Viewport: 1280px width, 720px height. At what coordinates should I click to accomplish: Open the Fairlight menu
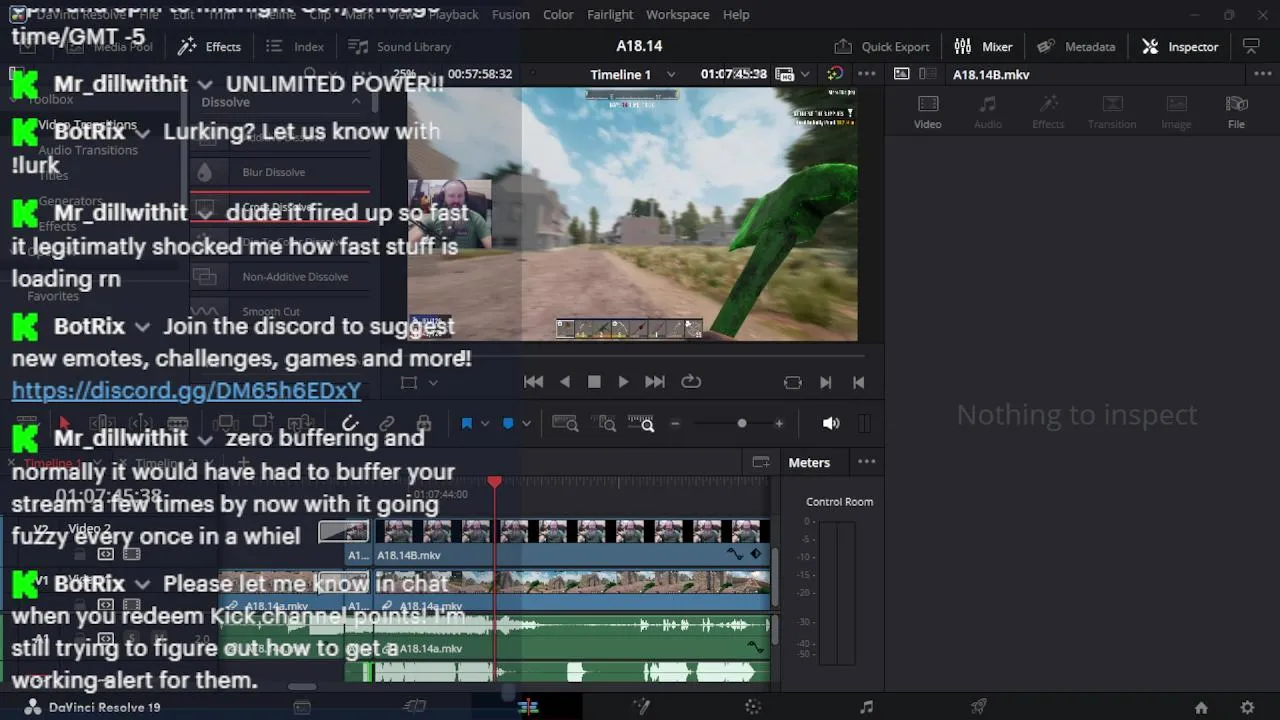point(610,14)
